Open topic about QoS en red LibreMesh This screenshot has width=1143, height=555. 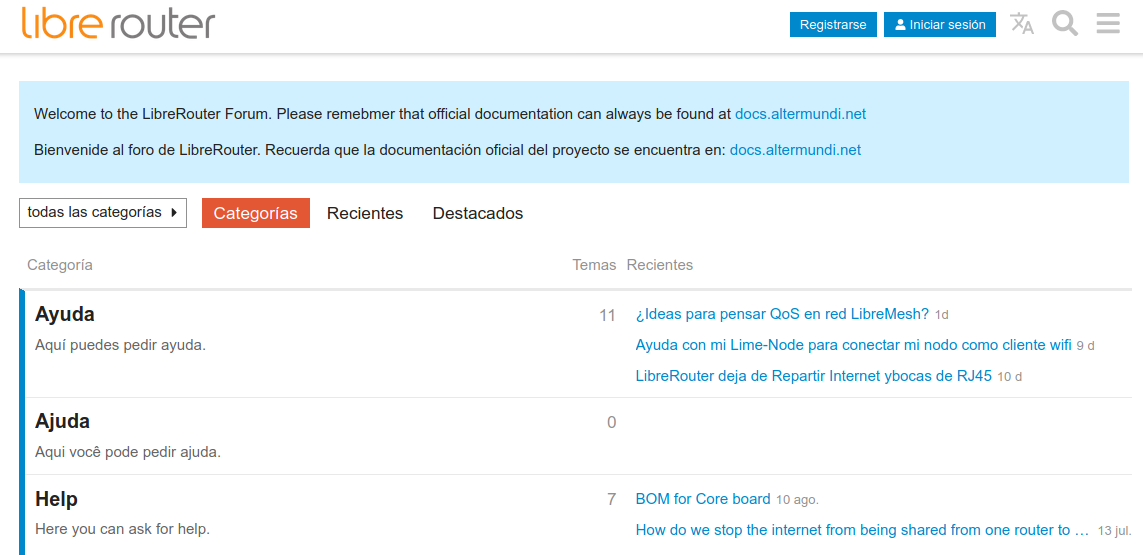tap(782, 314)
